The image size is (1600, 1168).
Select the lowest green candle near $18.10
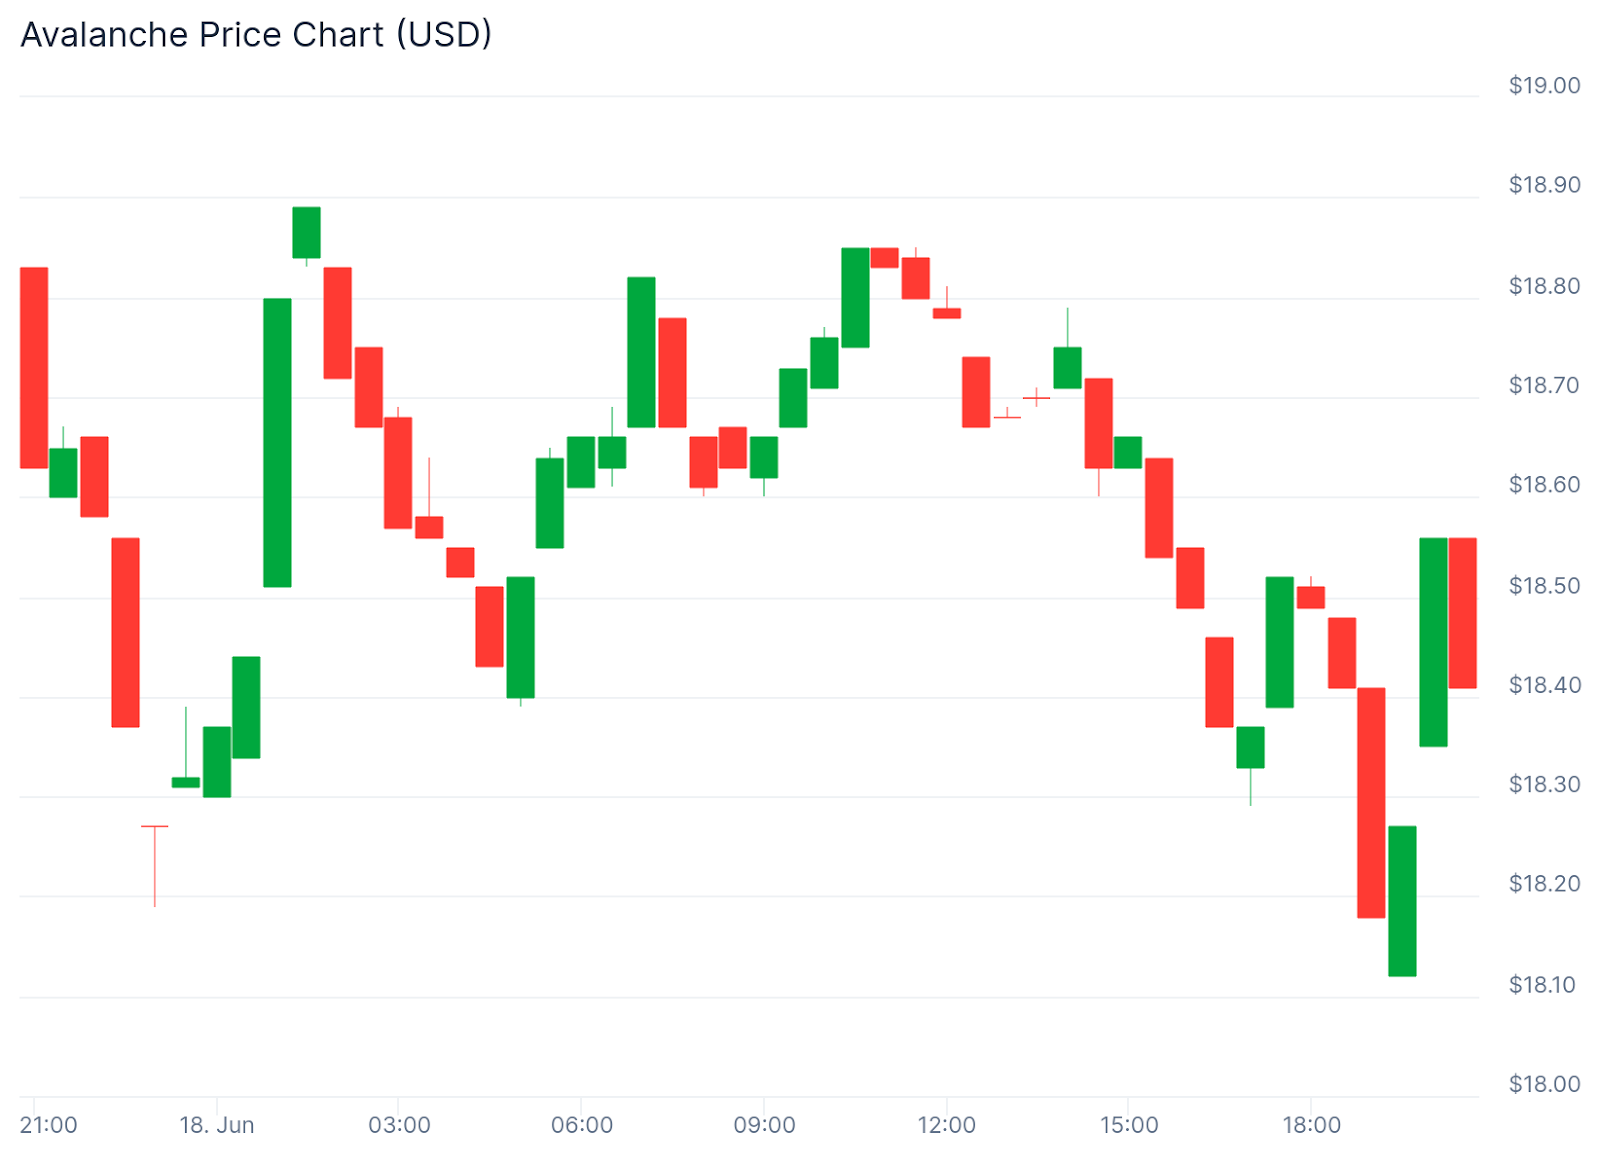pyautogui.click(x=1402, y=900)
